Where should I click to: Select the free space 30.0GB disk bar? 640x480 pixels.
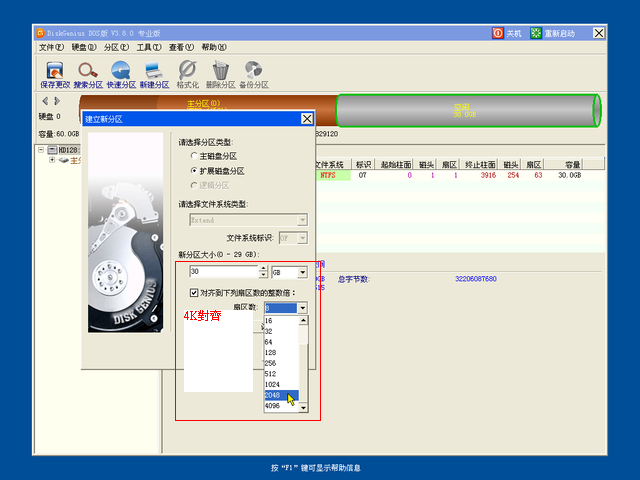(x=468, y=110)
